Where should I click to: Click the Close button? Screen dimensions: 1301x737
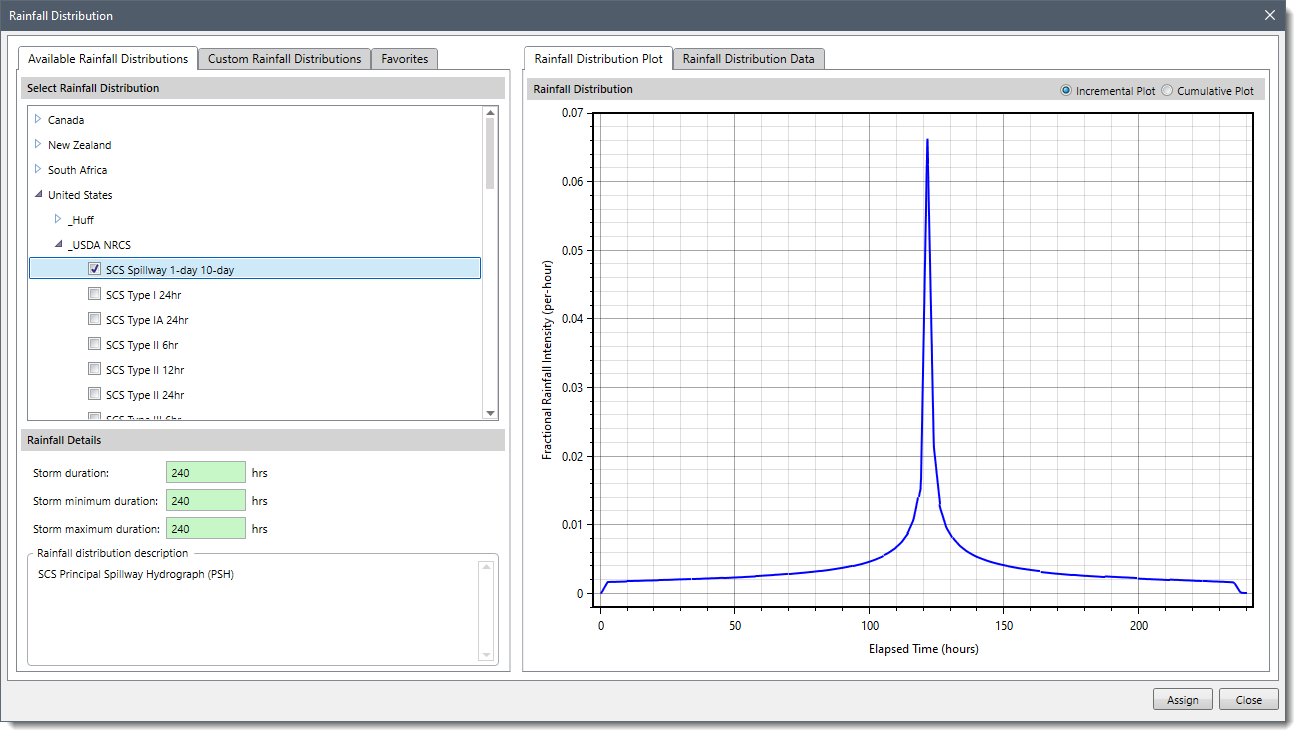pos(1248,699)
